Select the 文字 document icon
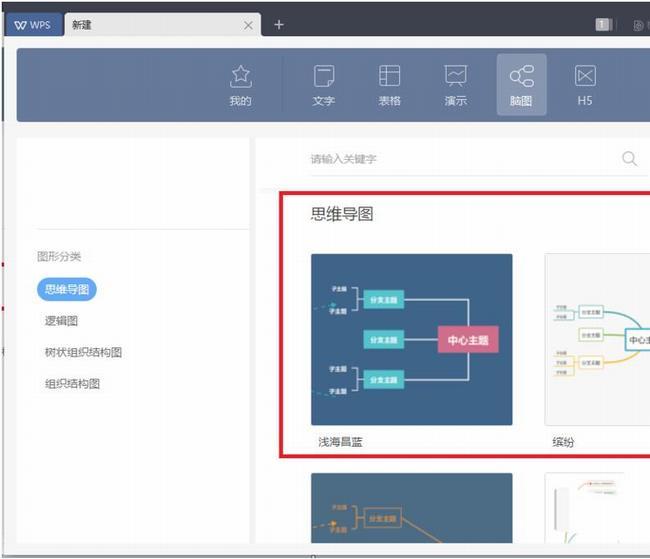This screenshot has width=650, height=559. [324, 85]
